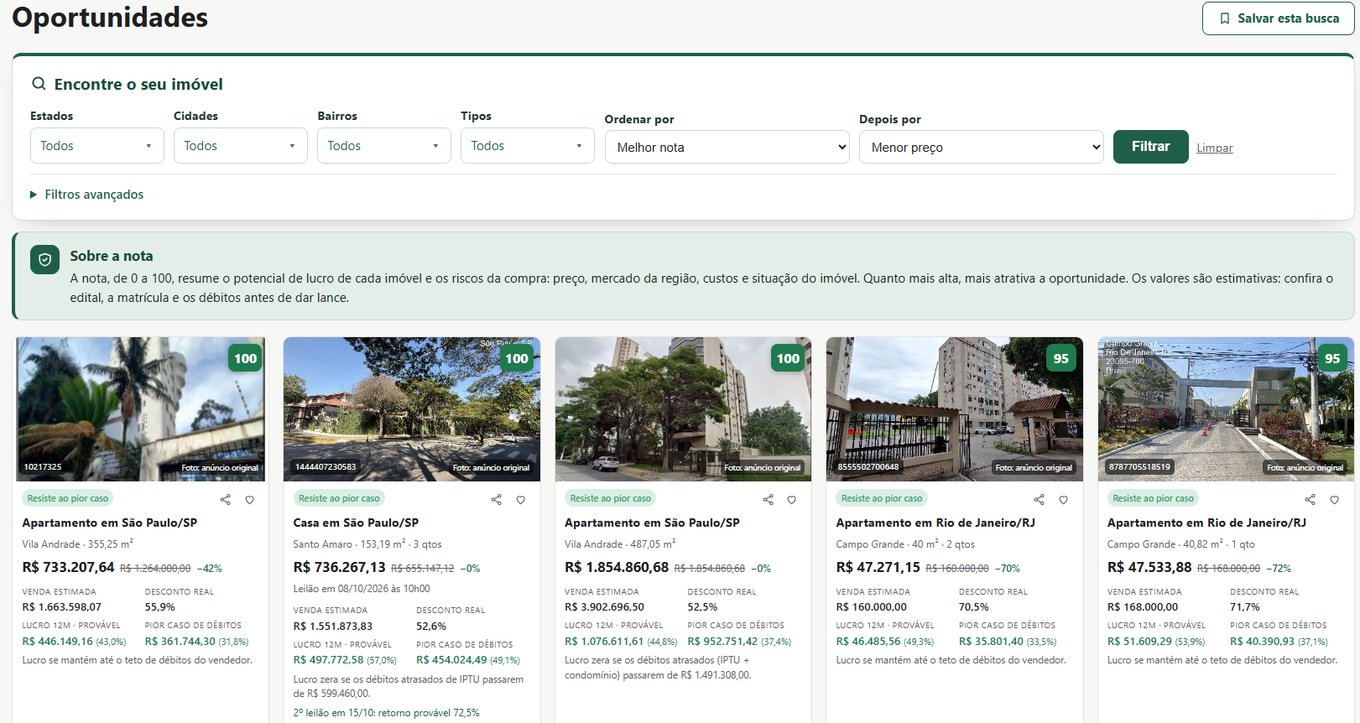Open the Casa em São Paulo photo

click(x=412, y=409)
